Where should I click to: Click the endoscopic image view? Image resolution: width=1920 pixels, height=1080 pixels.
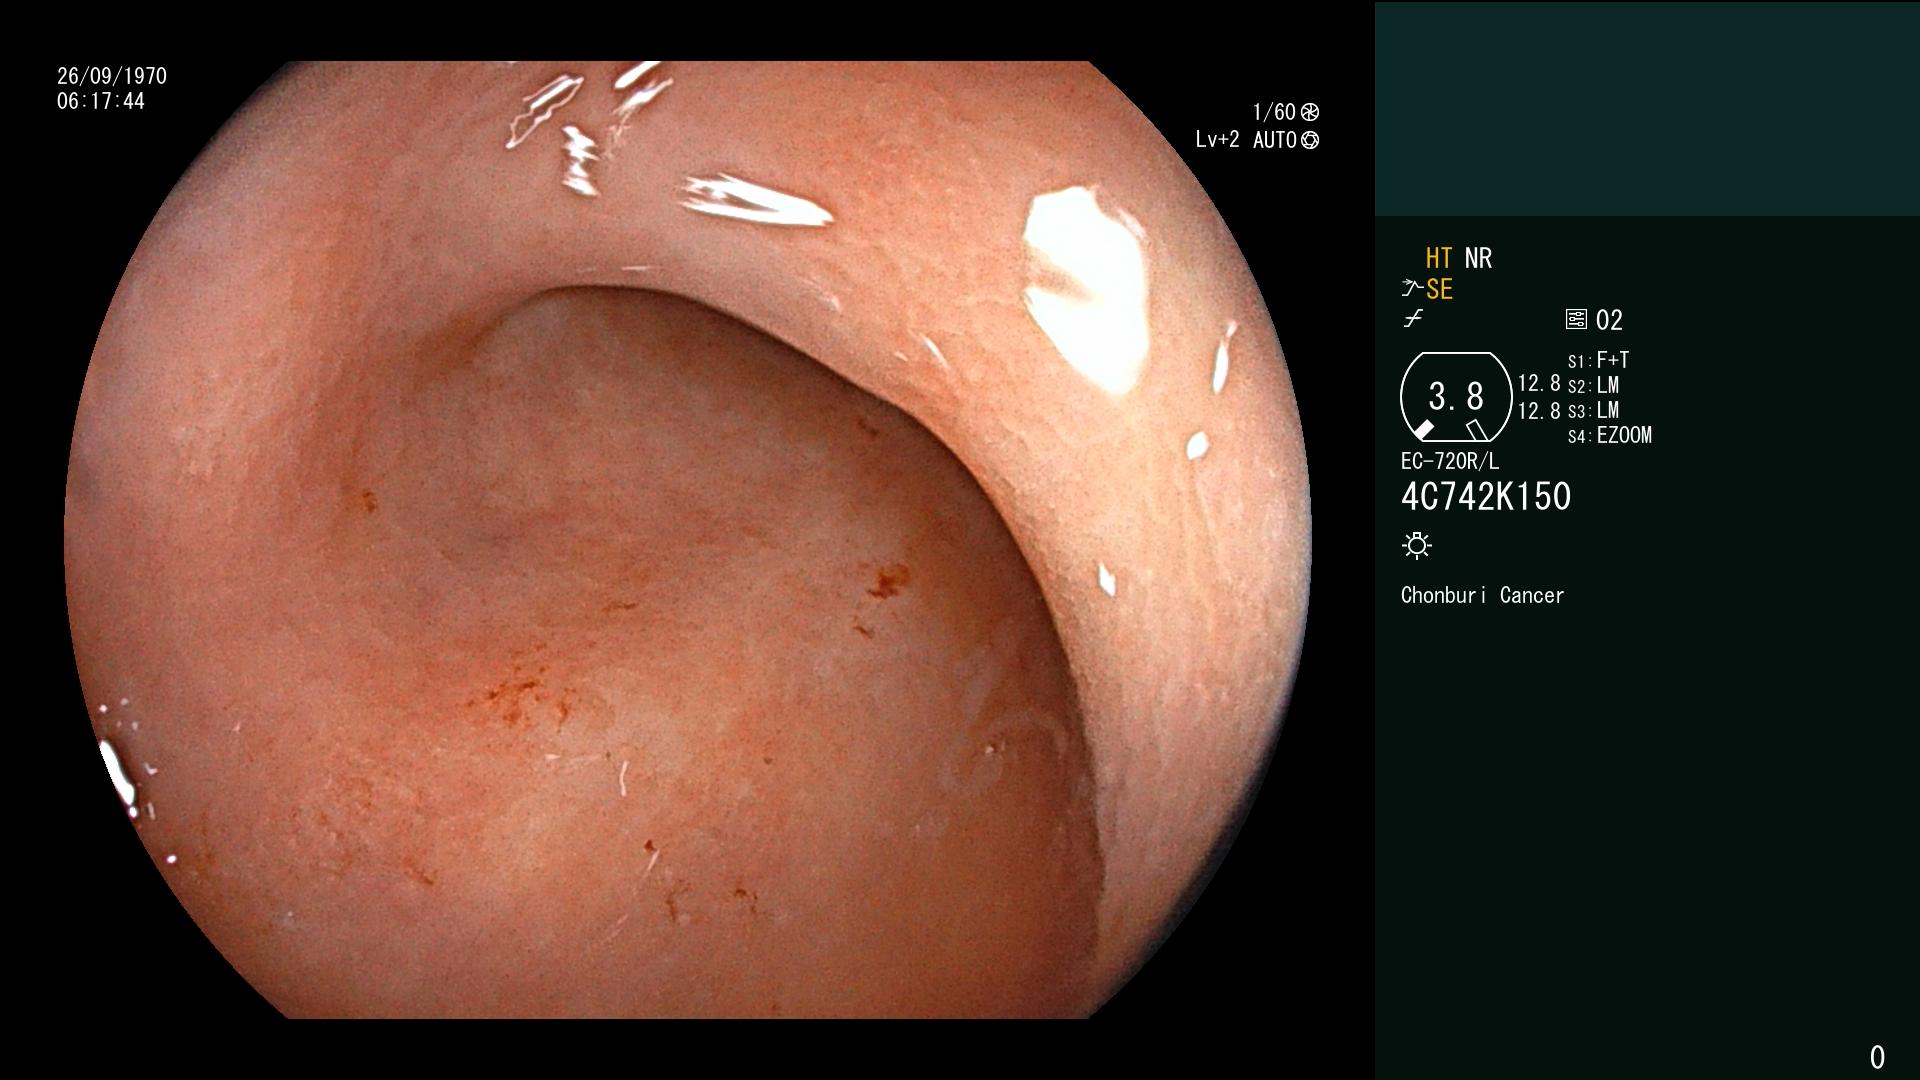[688, 540]
